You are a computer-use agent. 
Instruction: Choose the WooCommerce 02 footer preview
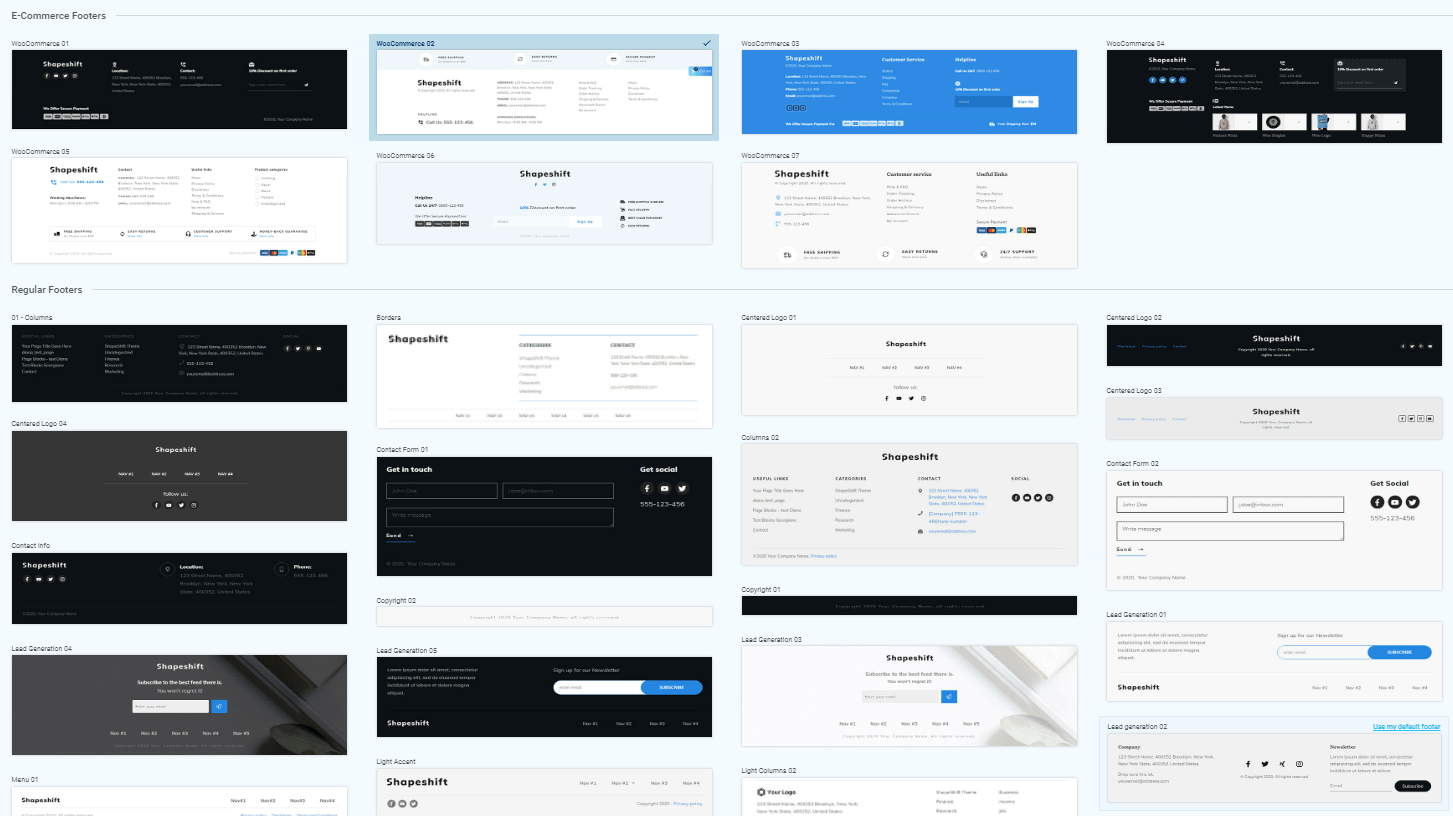pyautogui.click(x=544, y=92)
